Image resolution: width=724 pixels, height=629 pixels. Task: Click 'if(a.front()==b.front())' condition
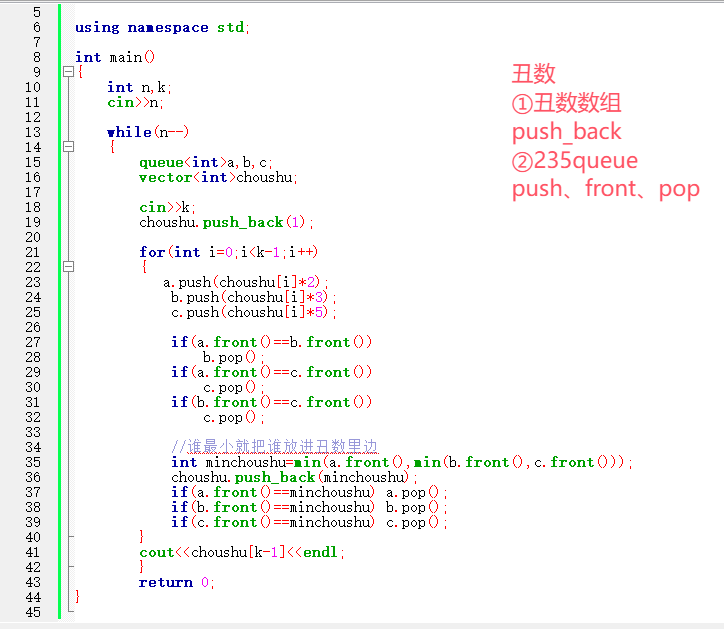pos(272,342)
